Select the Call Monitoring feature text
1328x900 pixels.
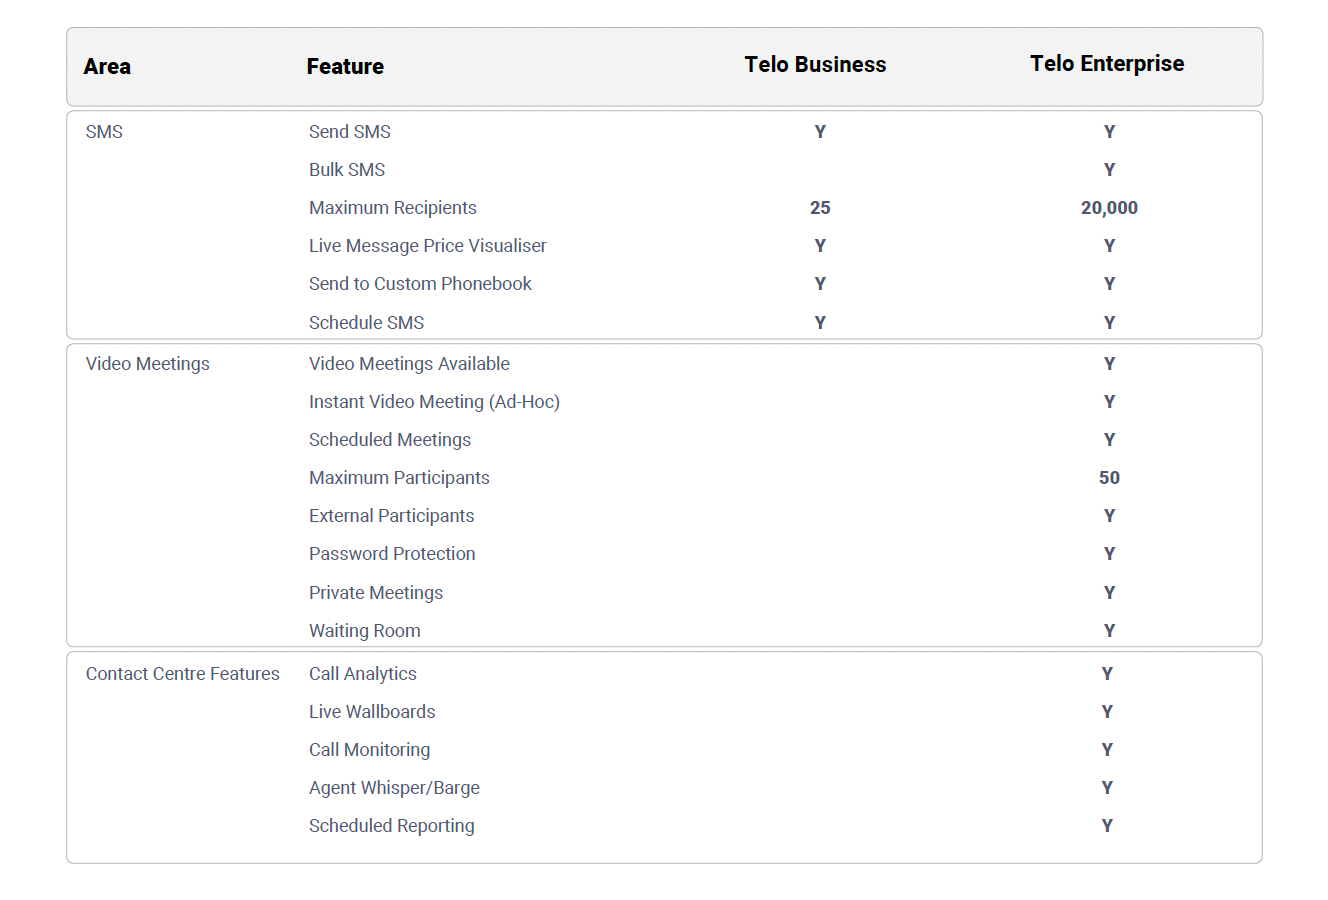[x=369, y=750]
